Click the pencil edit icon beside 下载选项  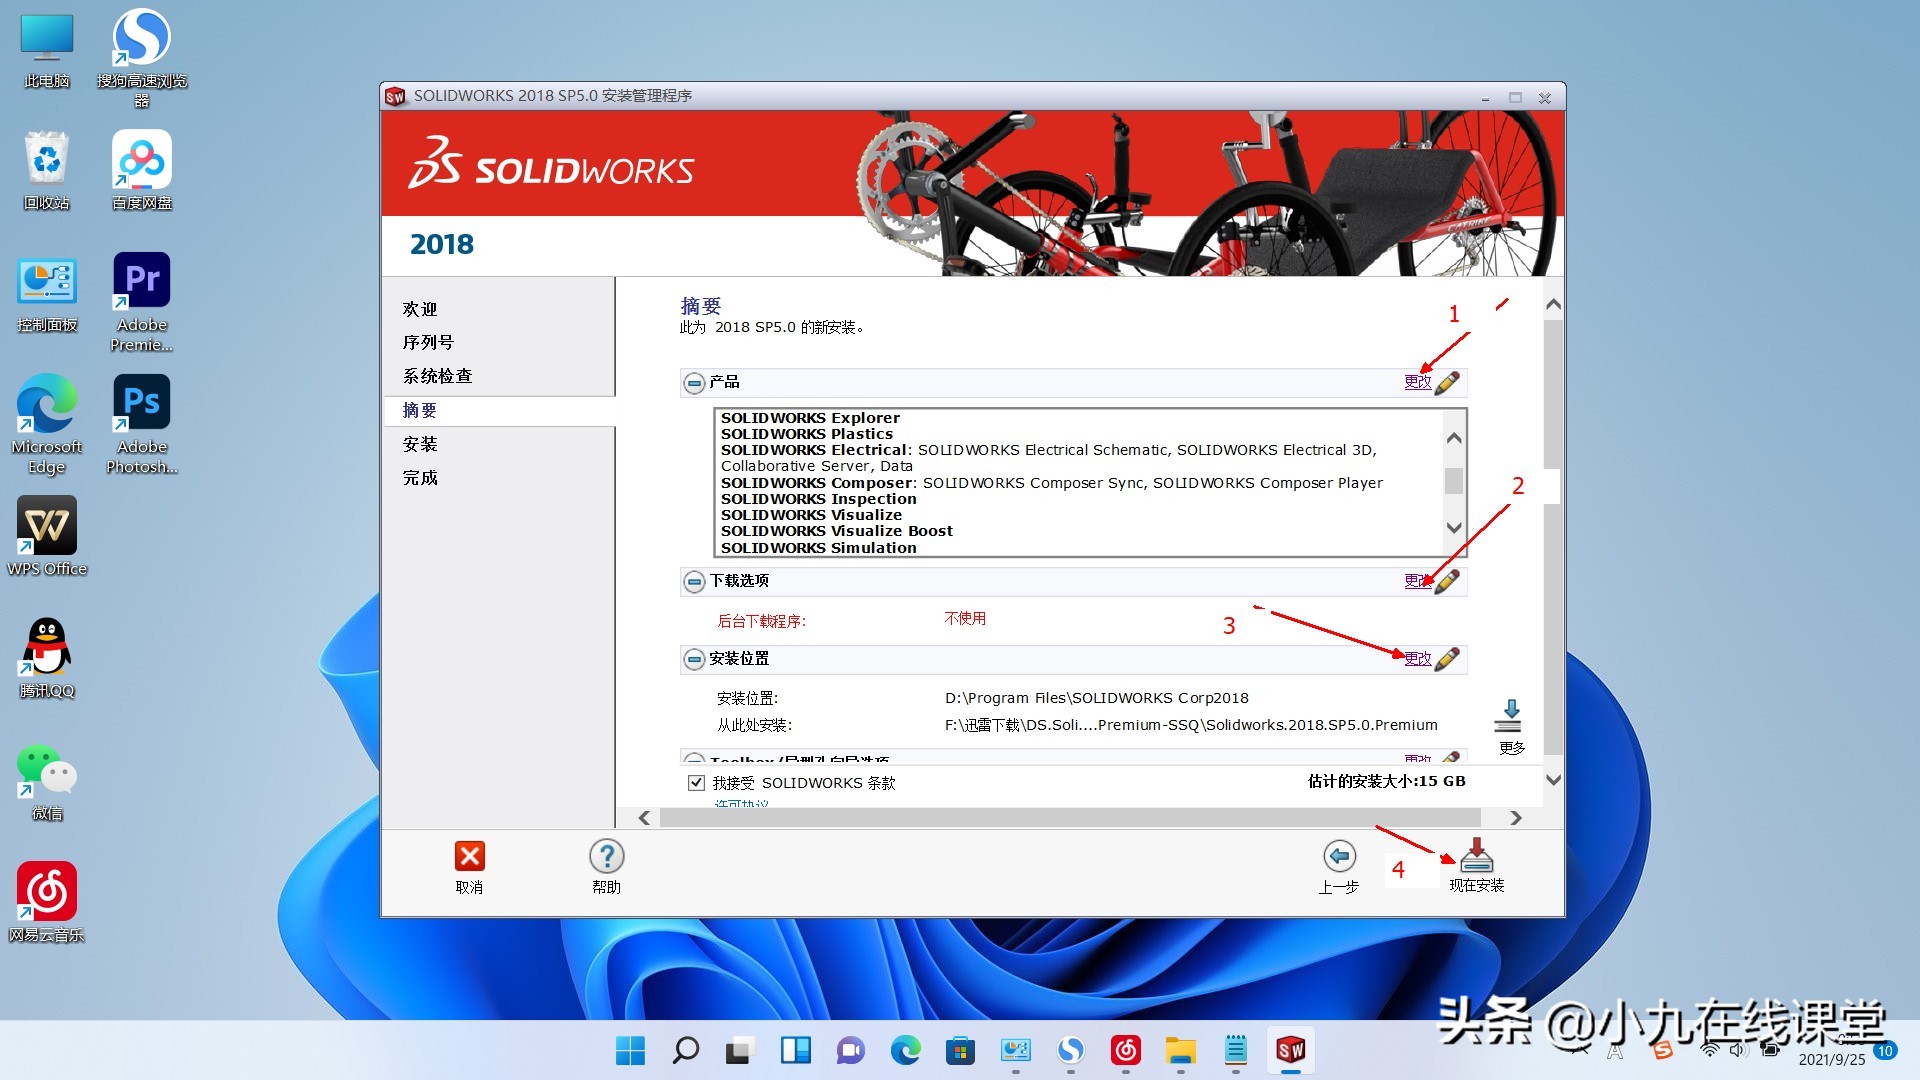coord(1447,581)
